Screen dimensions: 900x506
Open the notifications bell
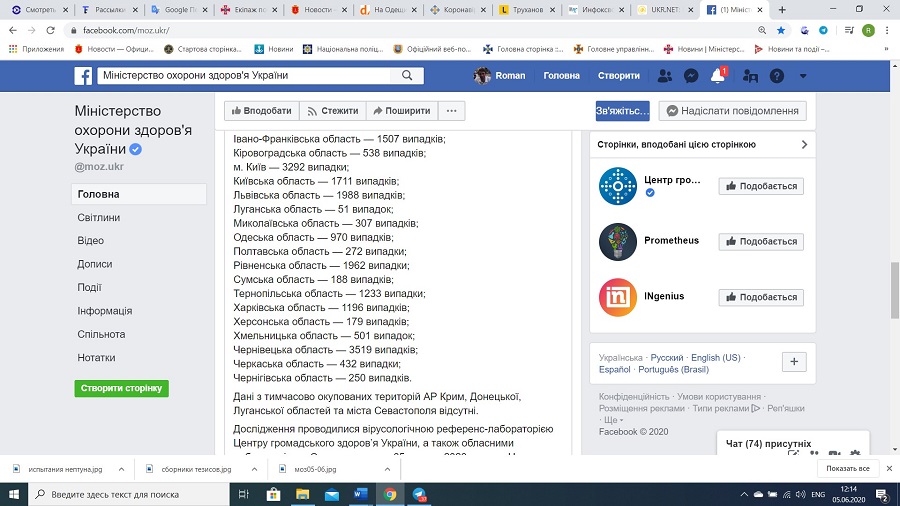coord(717,76)
